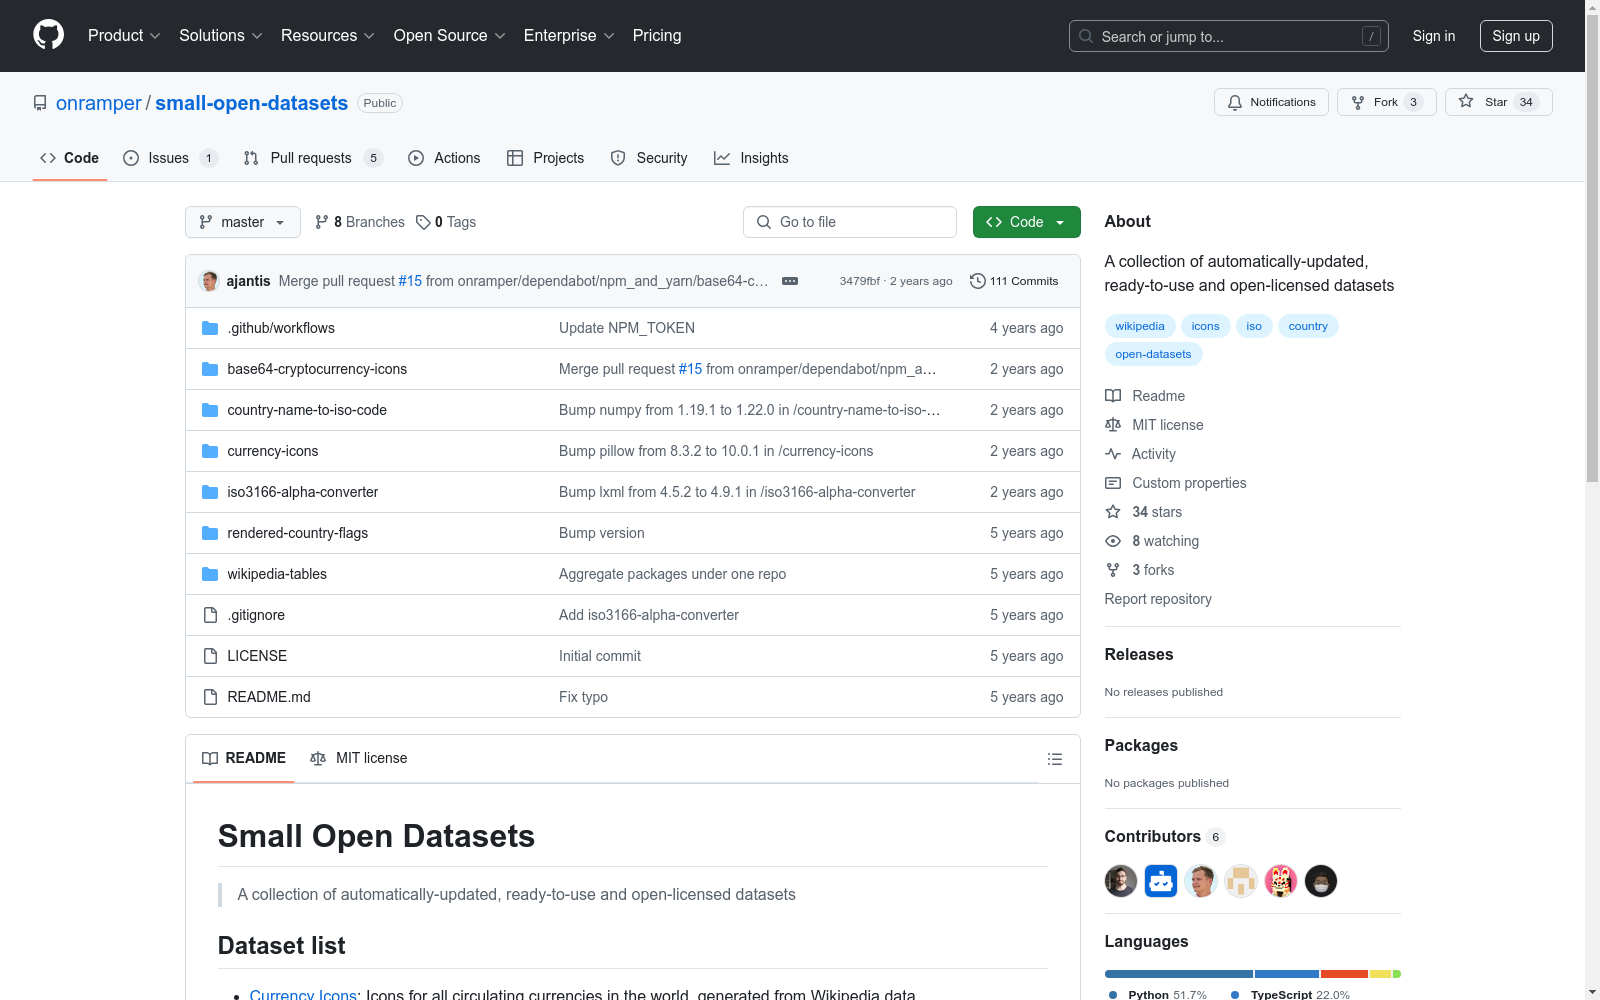Screen dimensions: 1600x1000
Task: Open the green Code dropdown
Action: [1026, 222]
